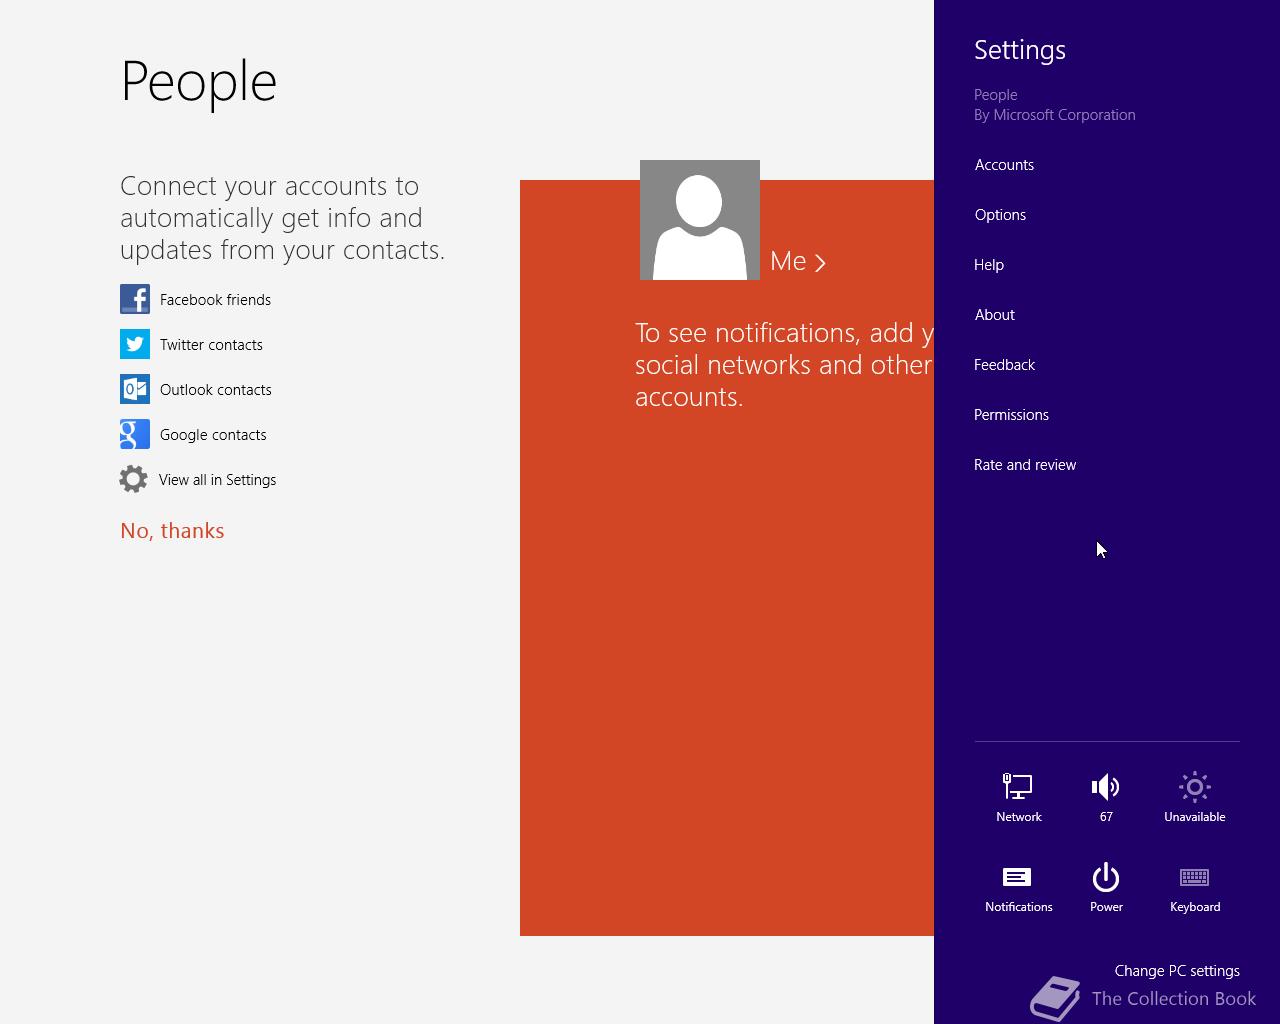Click the Google contacts icon

coord(135,434)
